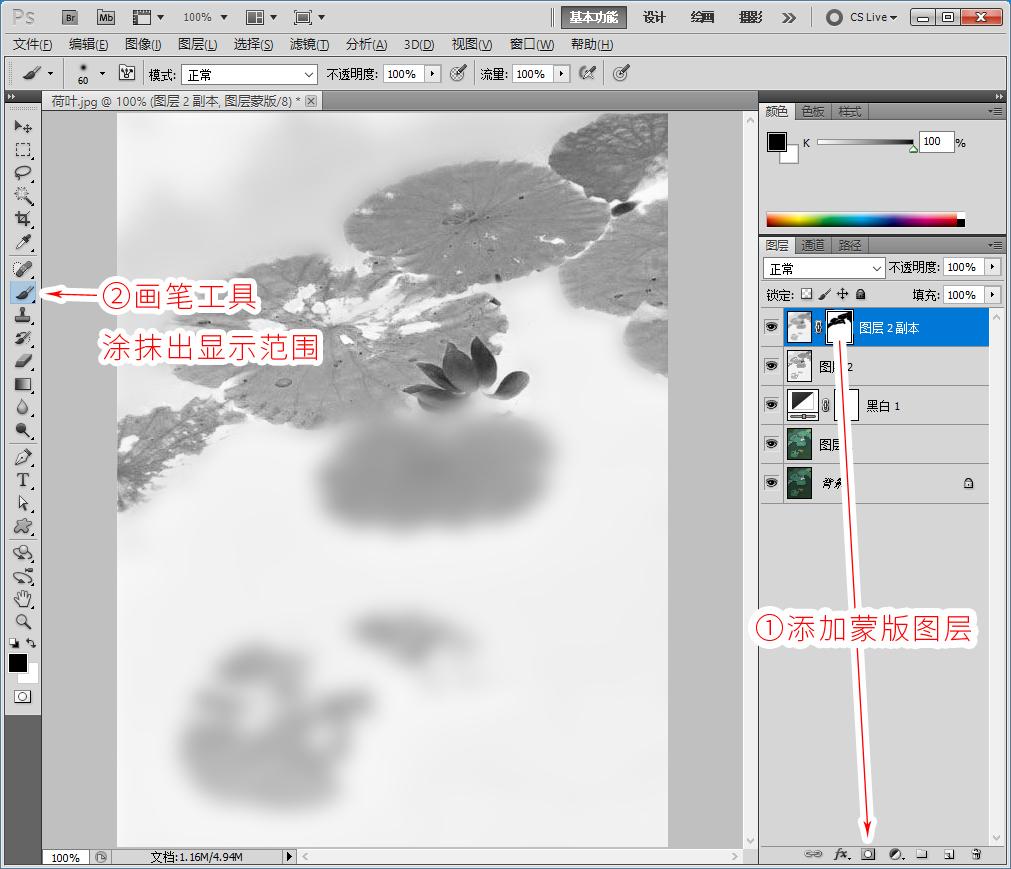The image size is (1011, 869).
Task: Hide the 黑白 1 adjustment layer
Action: point(771,404)
